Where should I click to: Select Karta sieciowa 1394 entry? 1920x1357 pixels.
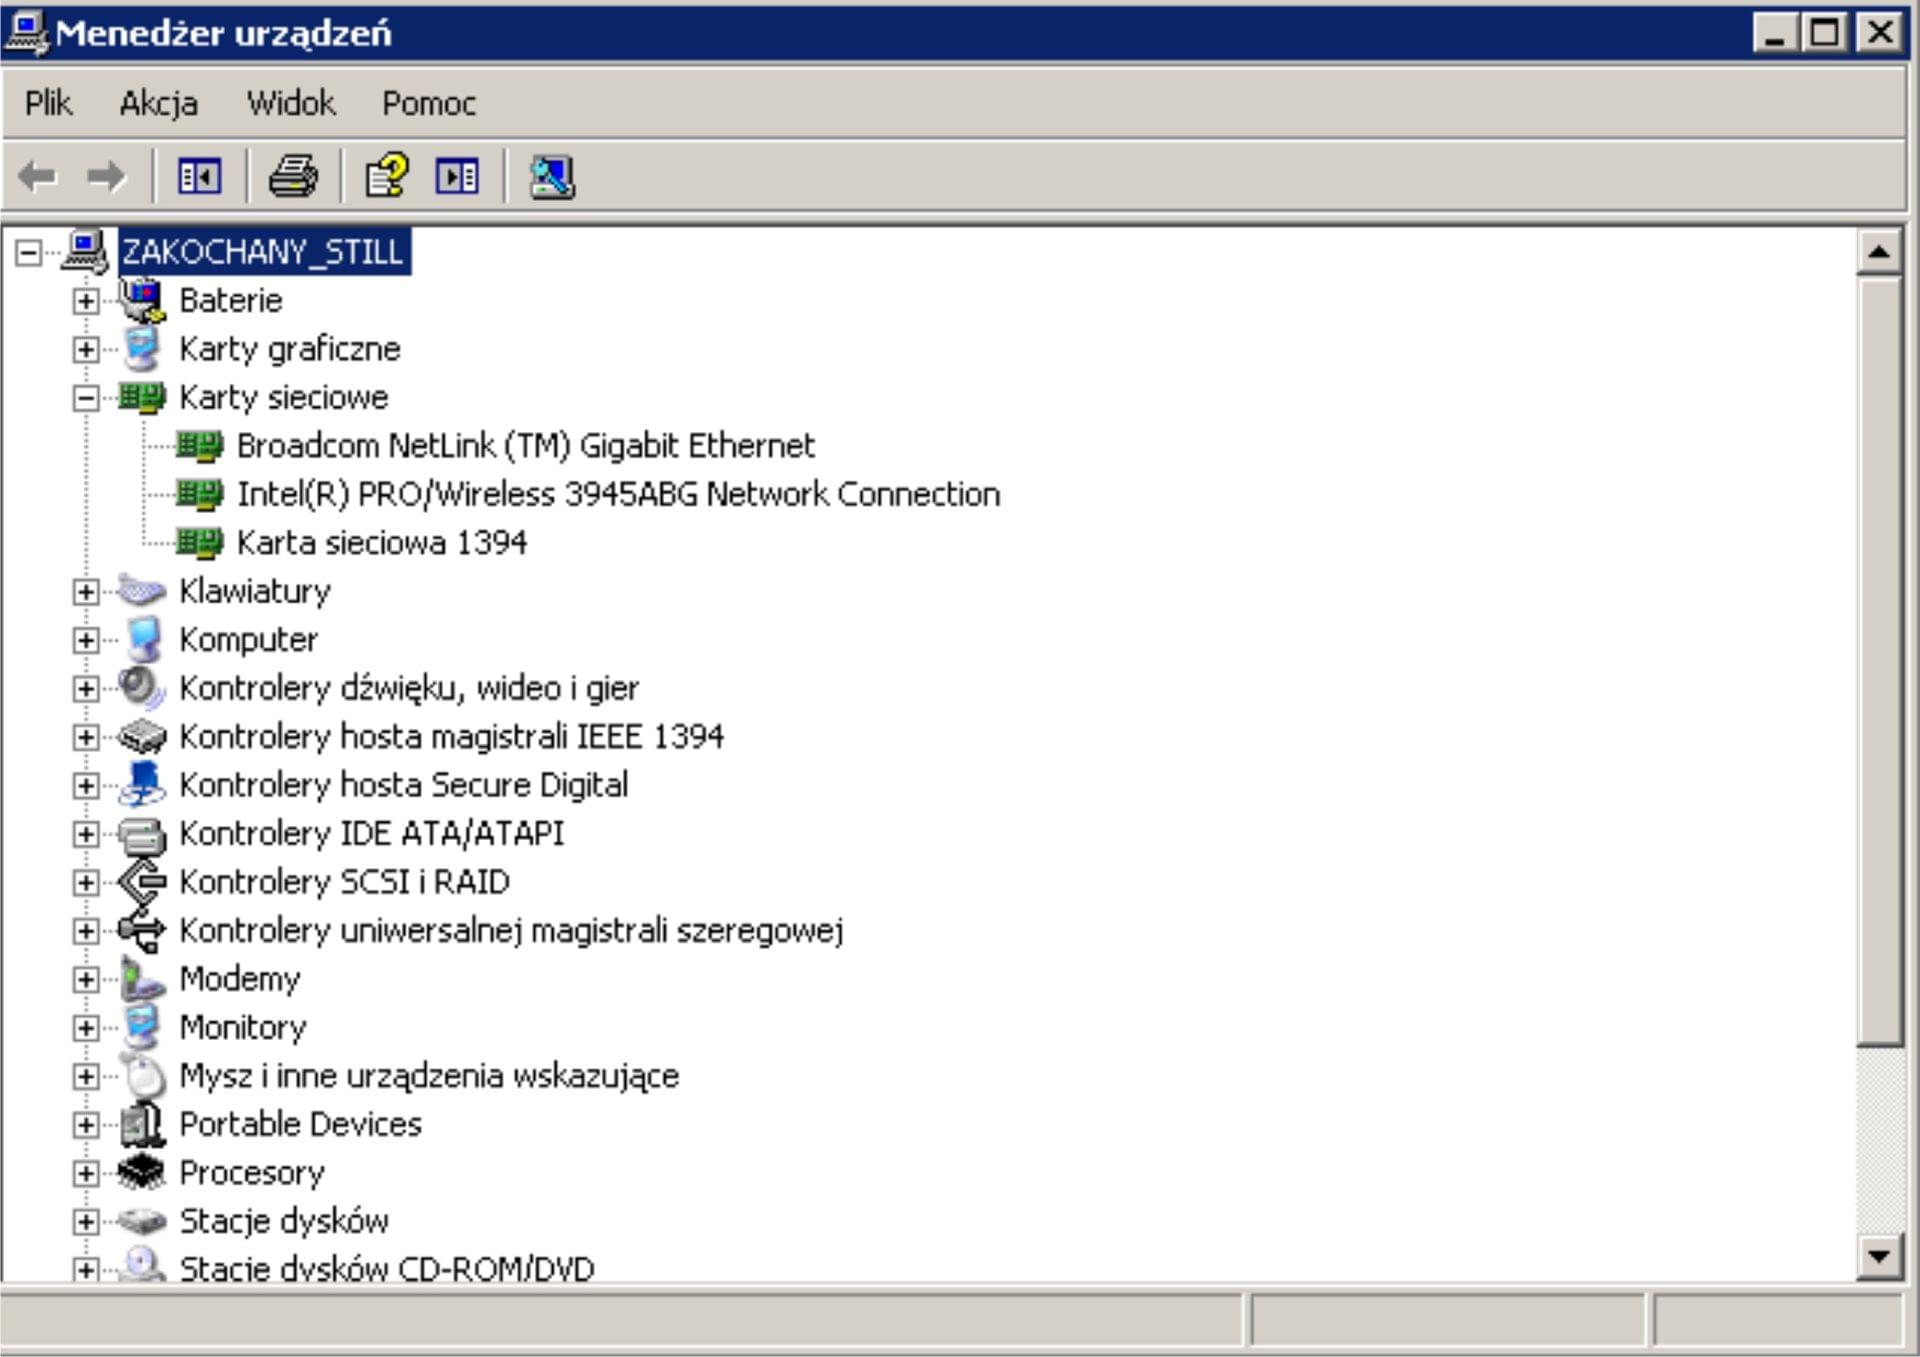tap(382, 542)
